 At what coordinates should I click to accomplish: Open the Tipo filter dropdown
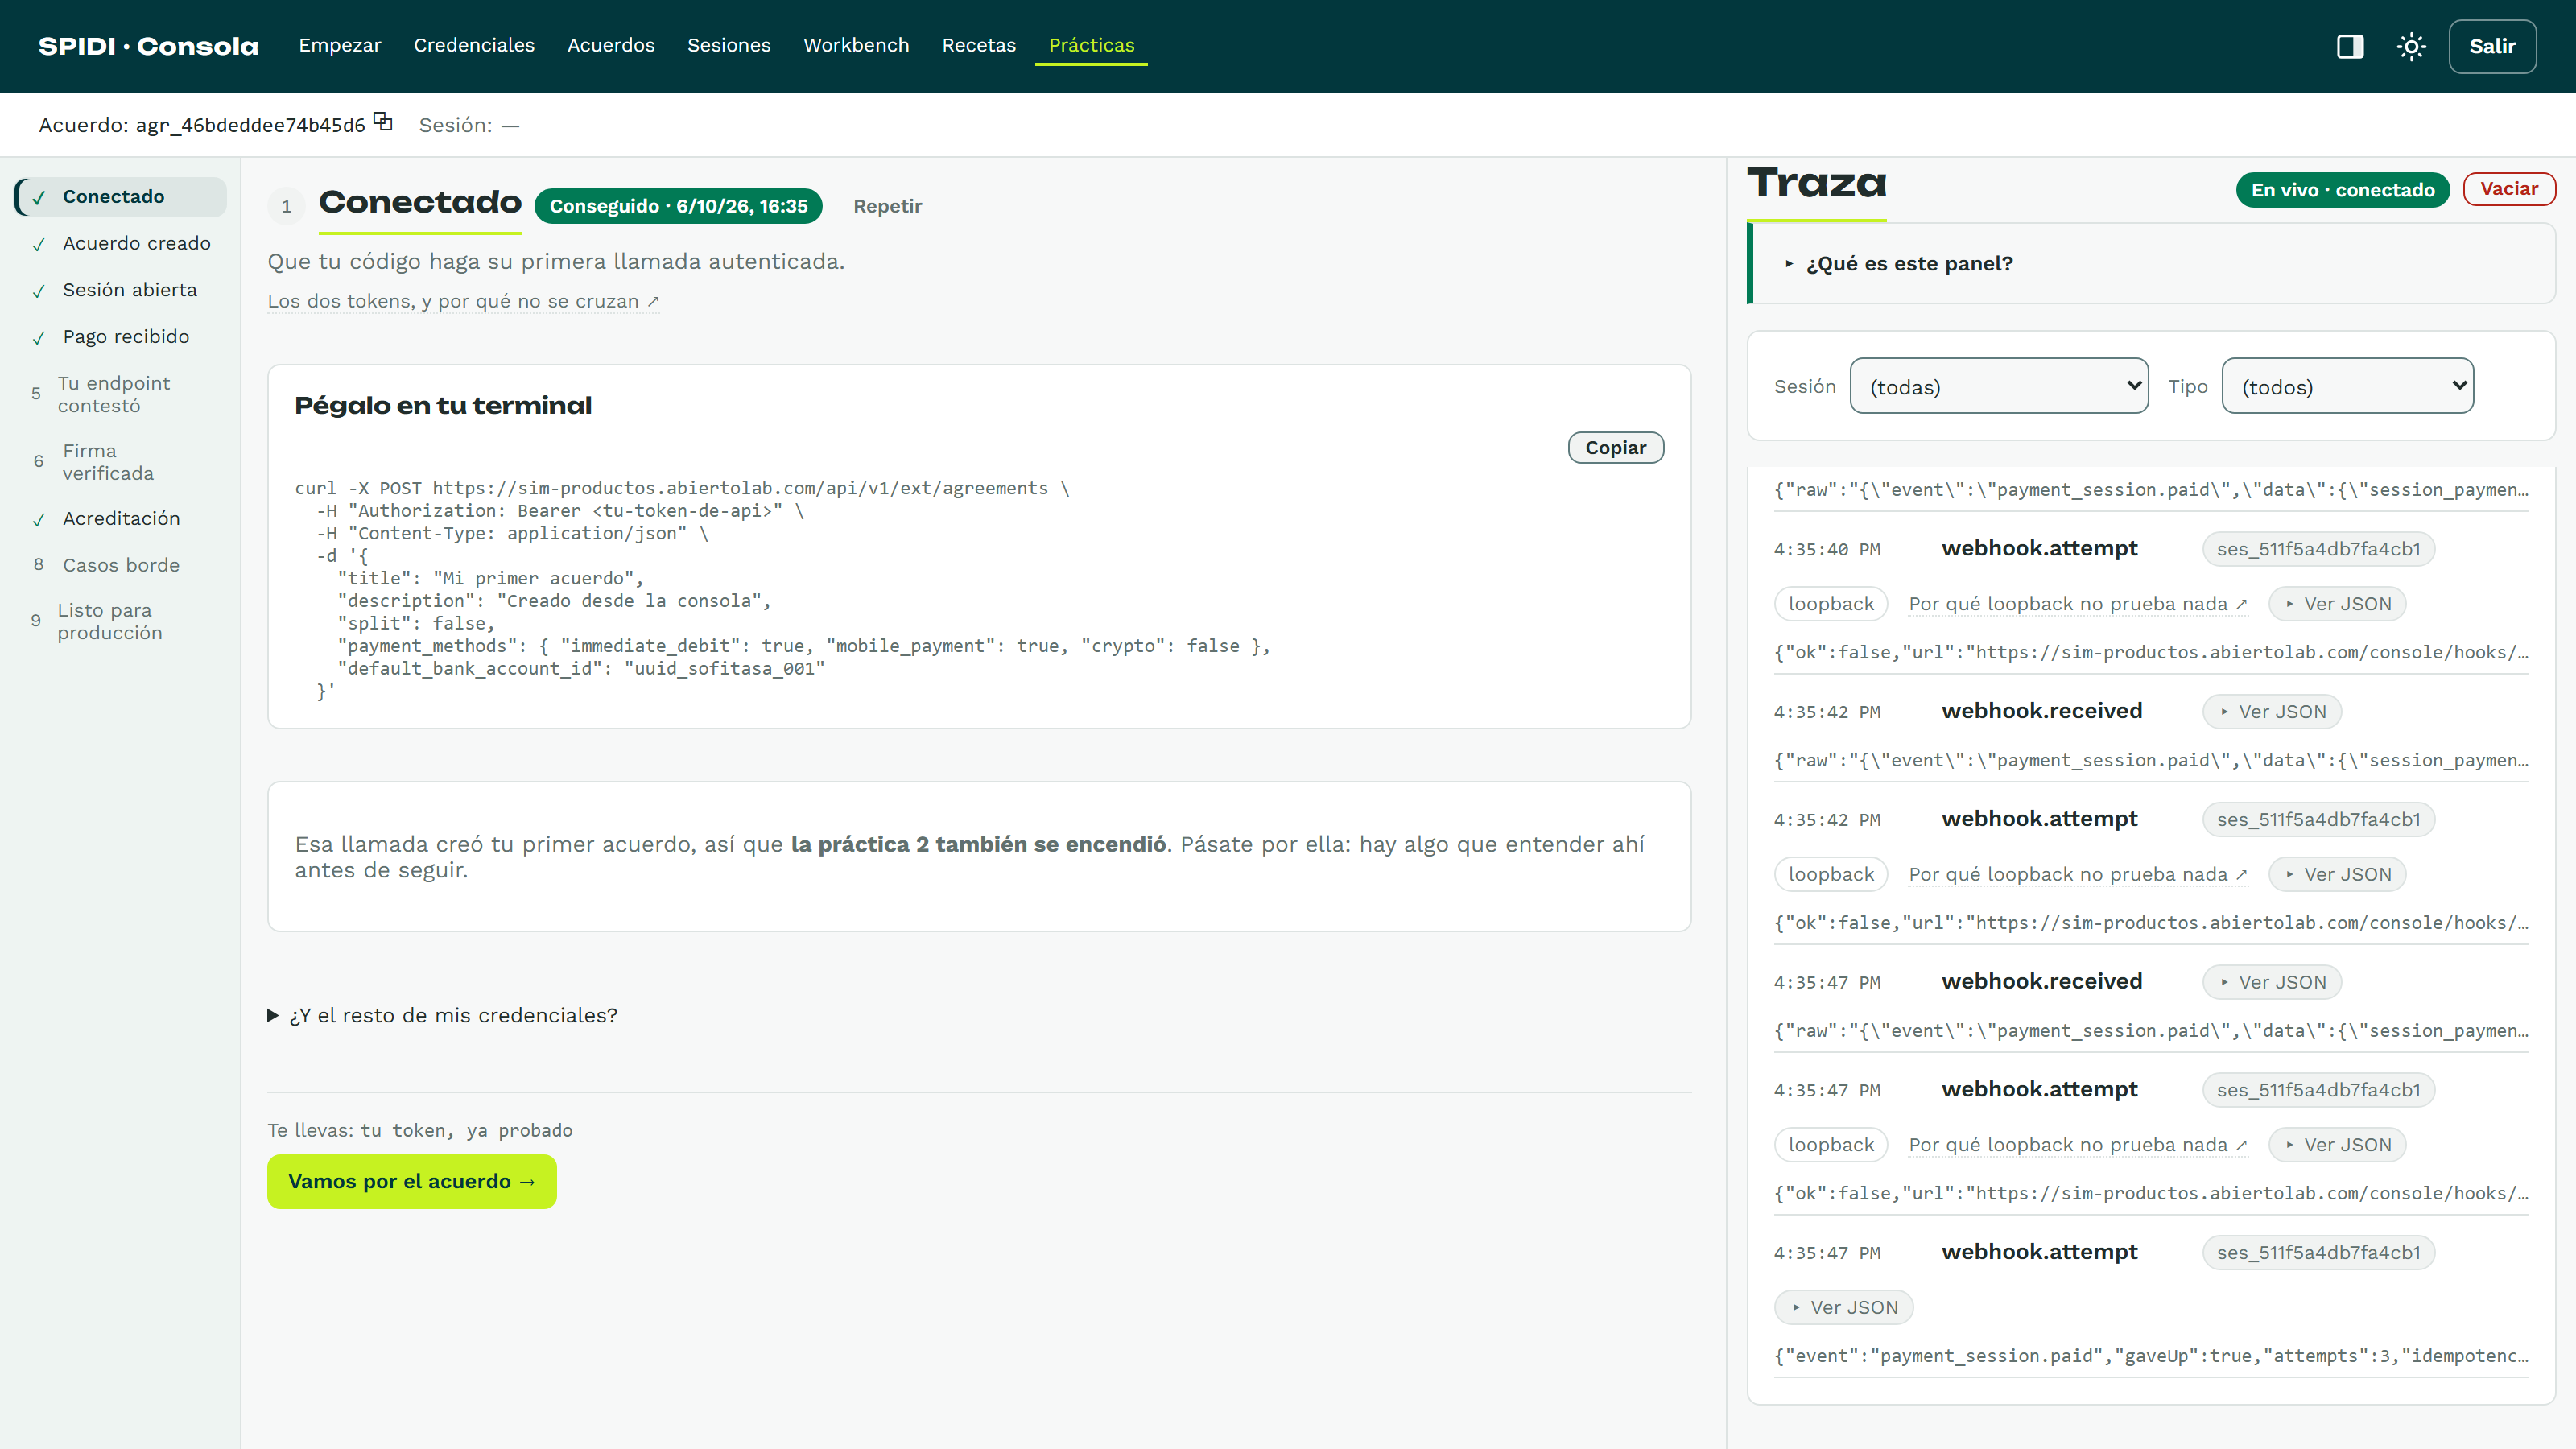pos(2348,386)
